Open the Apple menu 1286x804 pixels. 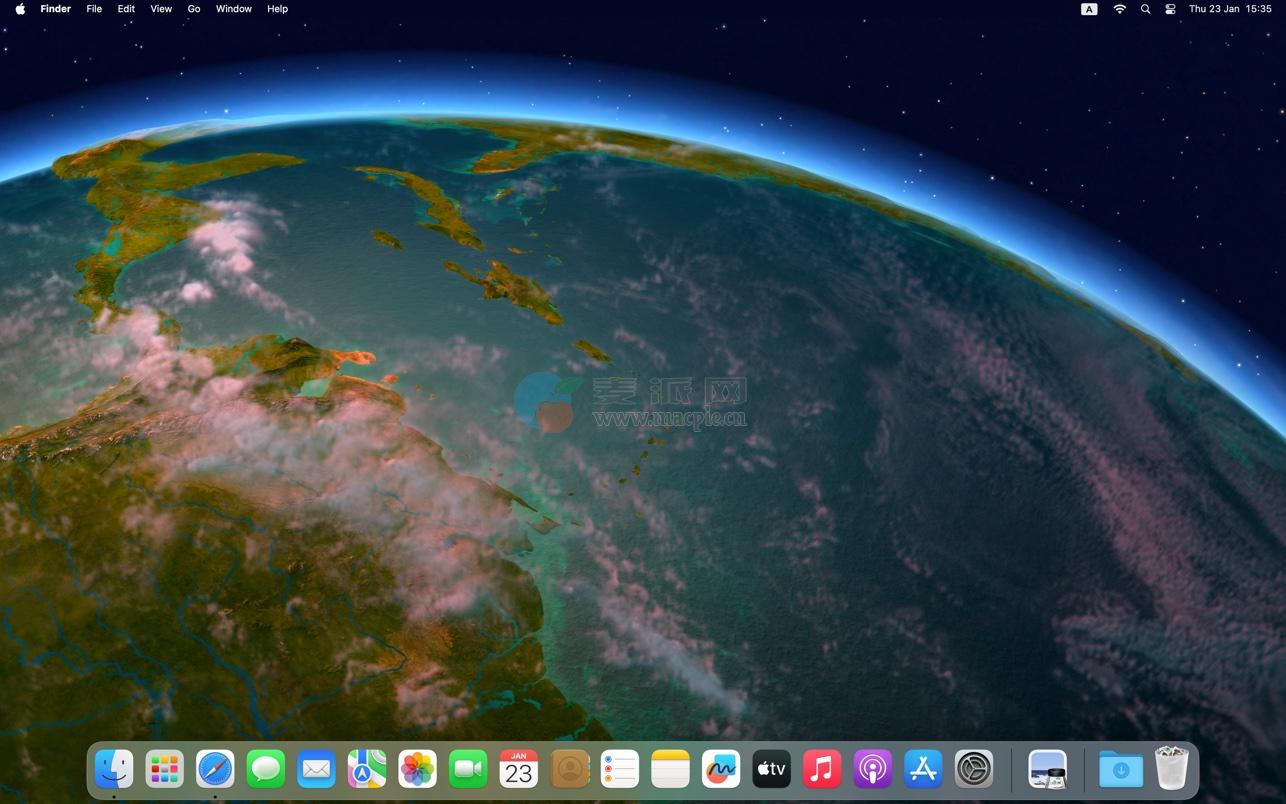[x=20, y=9]
